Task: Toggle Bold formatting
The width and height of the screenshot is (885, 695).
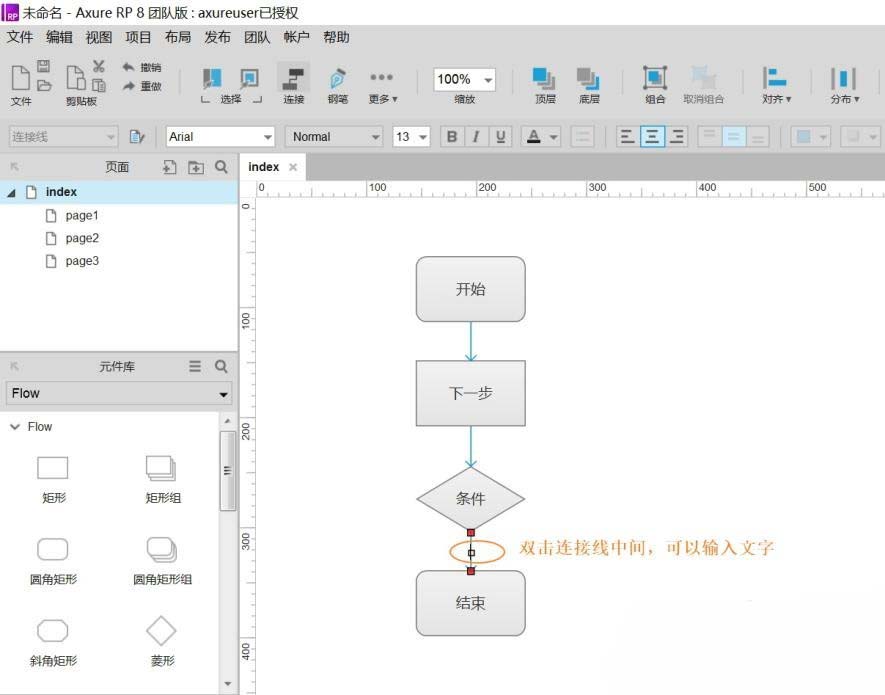Action: 451,136
